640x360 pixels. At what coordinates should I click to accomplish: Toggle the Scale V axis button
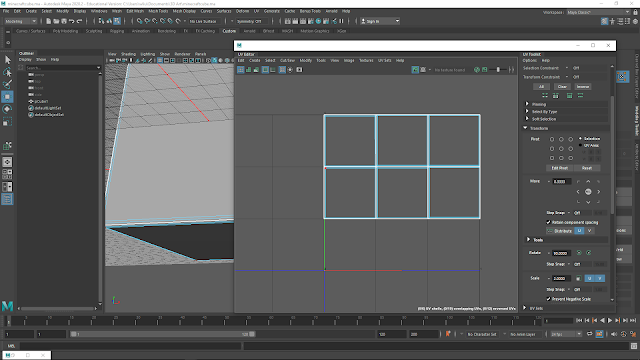click(x=600, y=278)
